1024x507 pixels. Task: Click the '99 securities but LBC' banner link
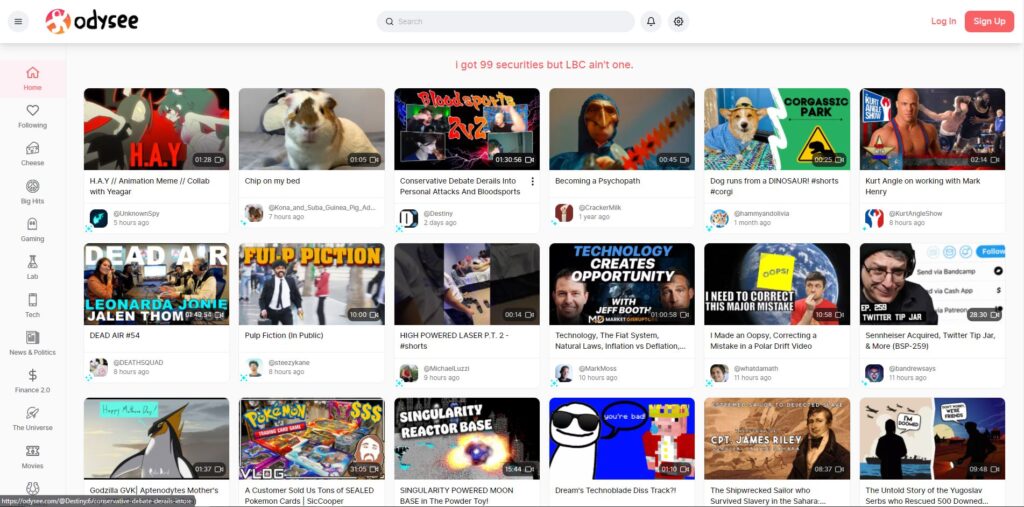pos(544,65)
